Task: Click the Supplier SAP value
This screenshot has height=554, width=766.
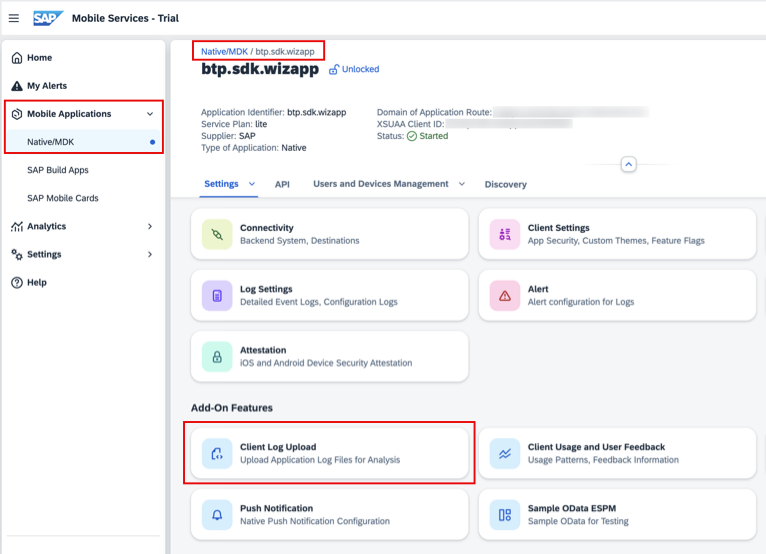Action: [x=247, y=136]
